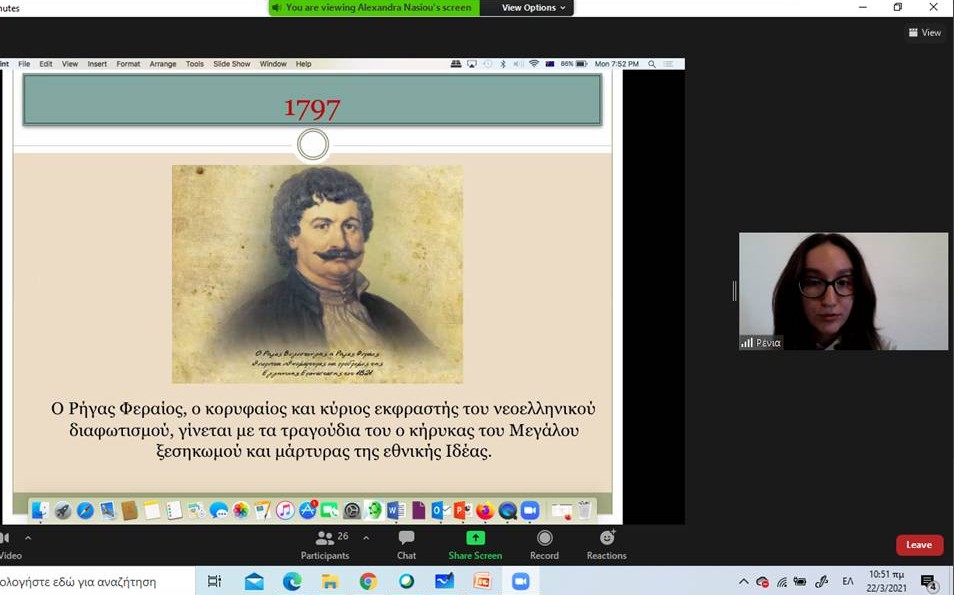Open the Participants panel

(x=325, y=544)
